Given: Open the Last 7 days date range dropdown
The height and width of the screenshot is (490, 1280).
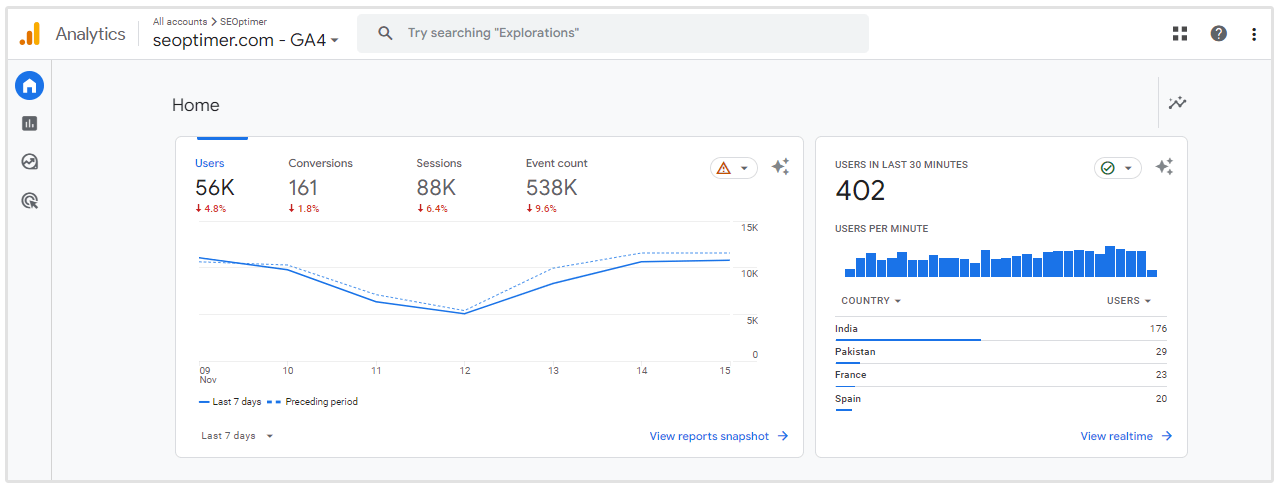Looking at the screenshot, I should click(237, 436).
